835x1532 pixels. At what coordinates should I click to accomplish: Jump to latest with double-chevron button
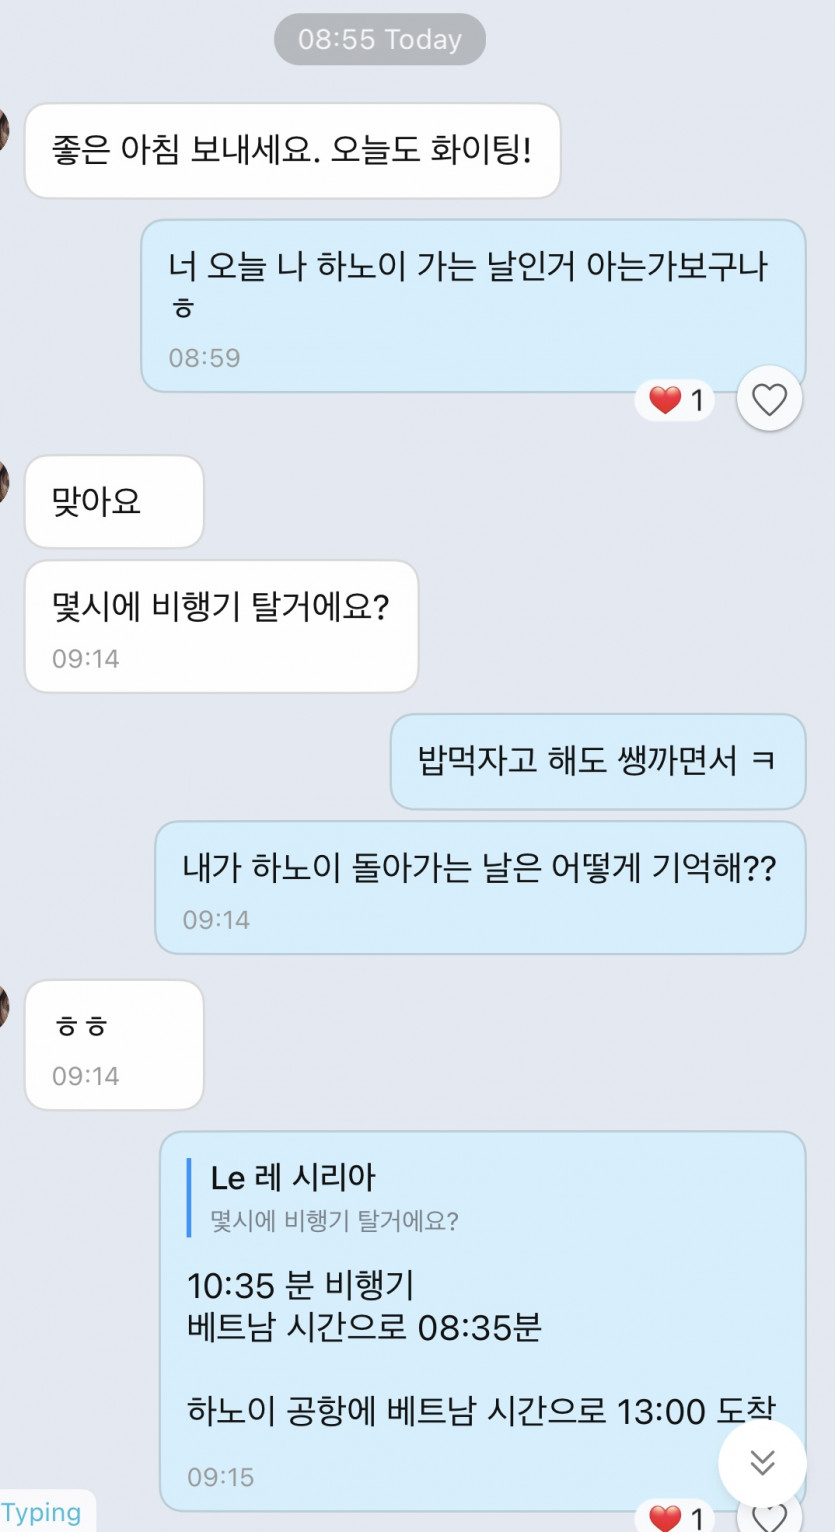click(762, 1463)
